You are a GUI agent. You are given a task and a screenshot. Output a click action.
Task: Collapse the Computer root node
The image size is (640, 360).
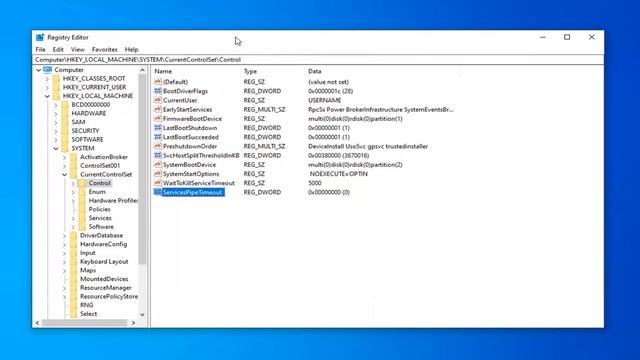(x=38, y=70)
